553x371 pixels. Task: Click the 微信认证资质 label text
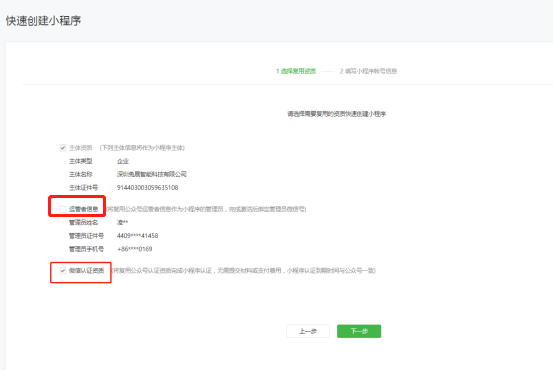[x=86, y=270]
